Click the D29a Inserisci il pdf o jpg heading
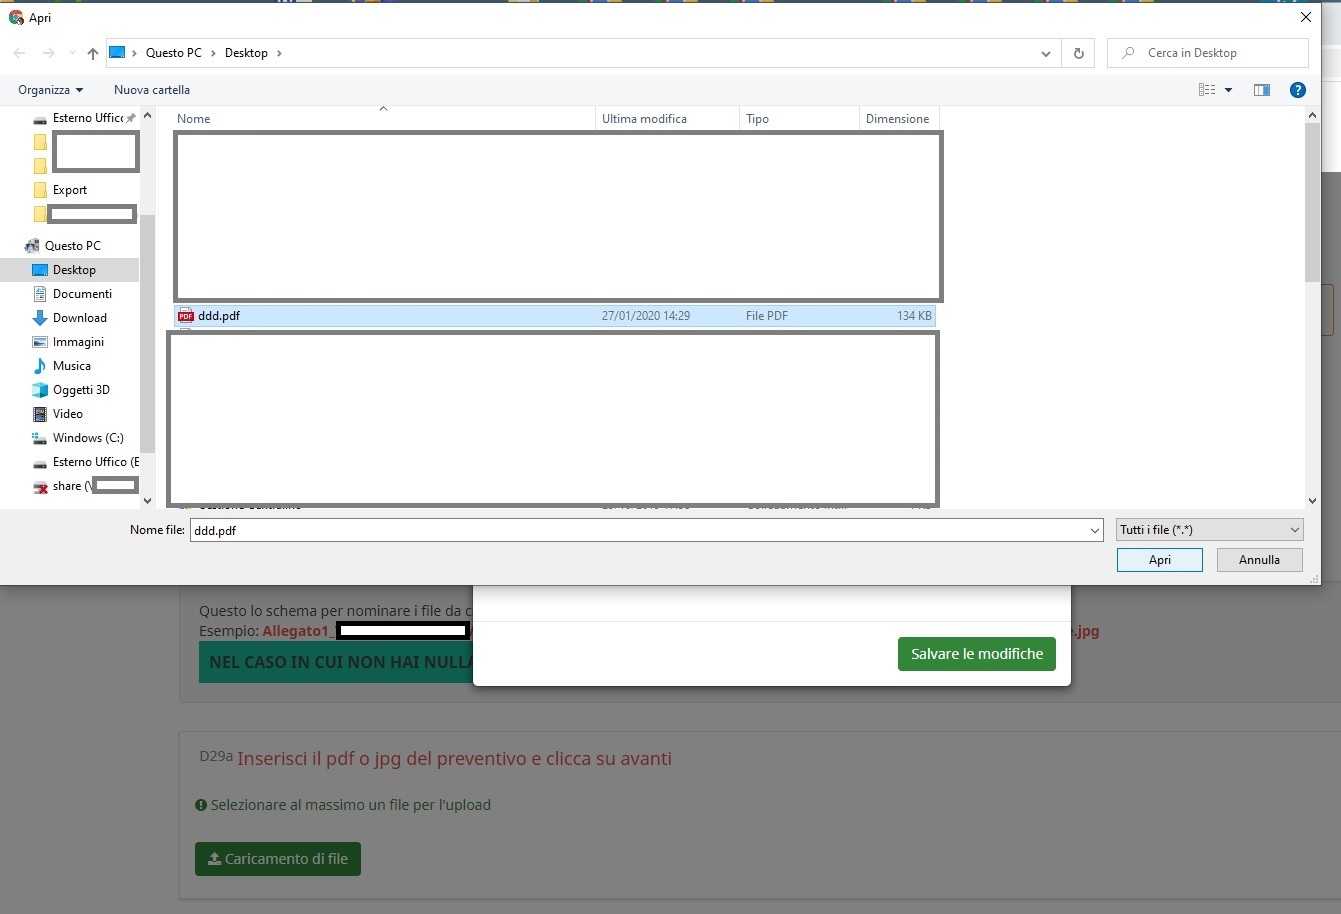Image resolution: width=1341 pixels, height=914 pixels. [x=436, y=758]
